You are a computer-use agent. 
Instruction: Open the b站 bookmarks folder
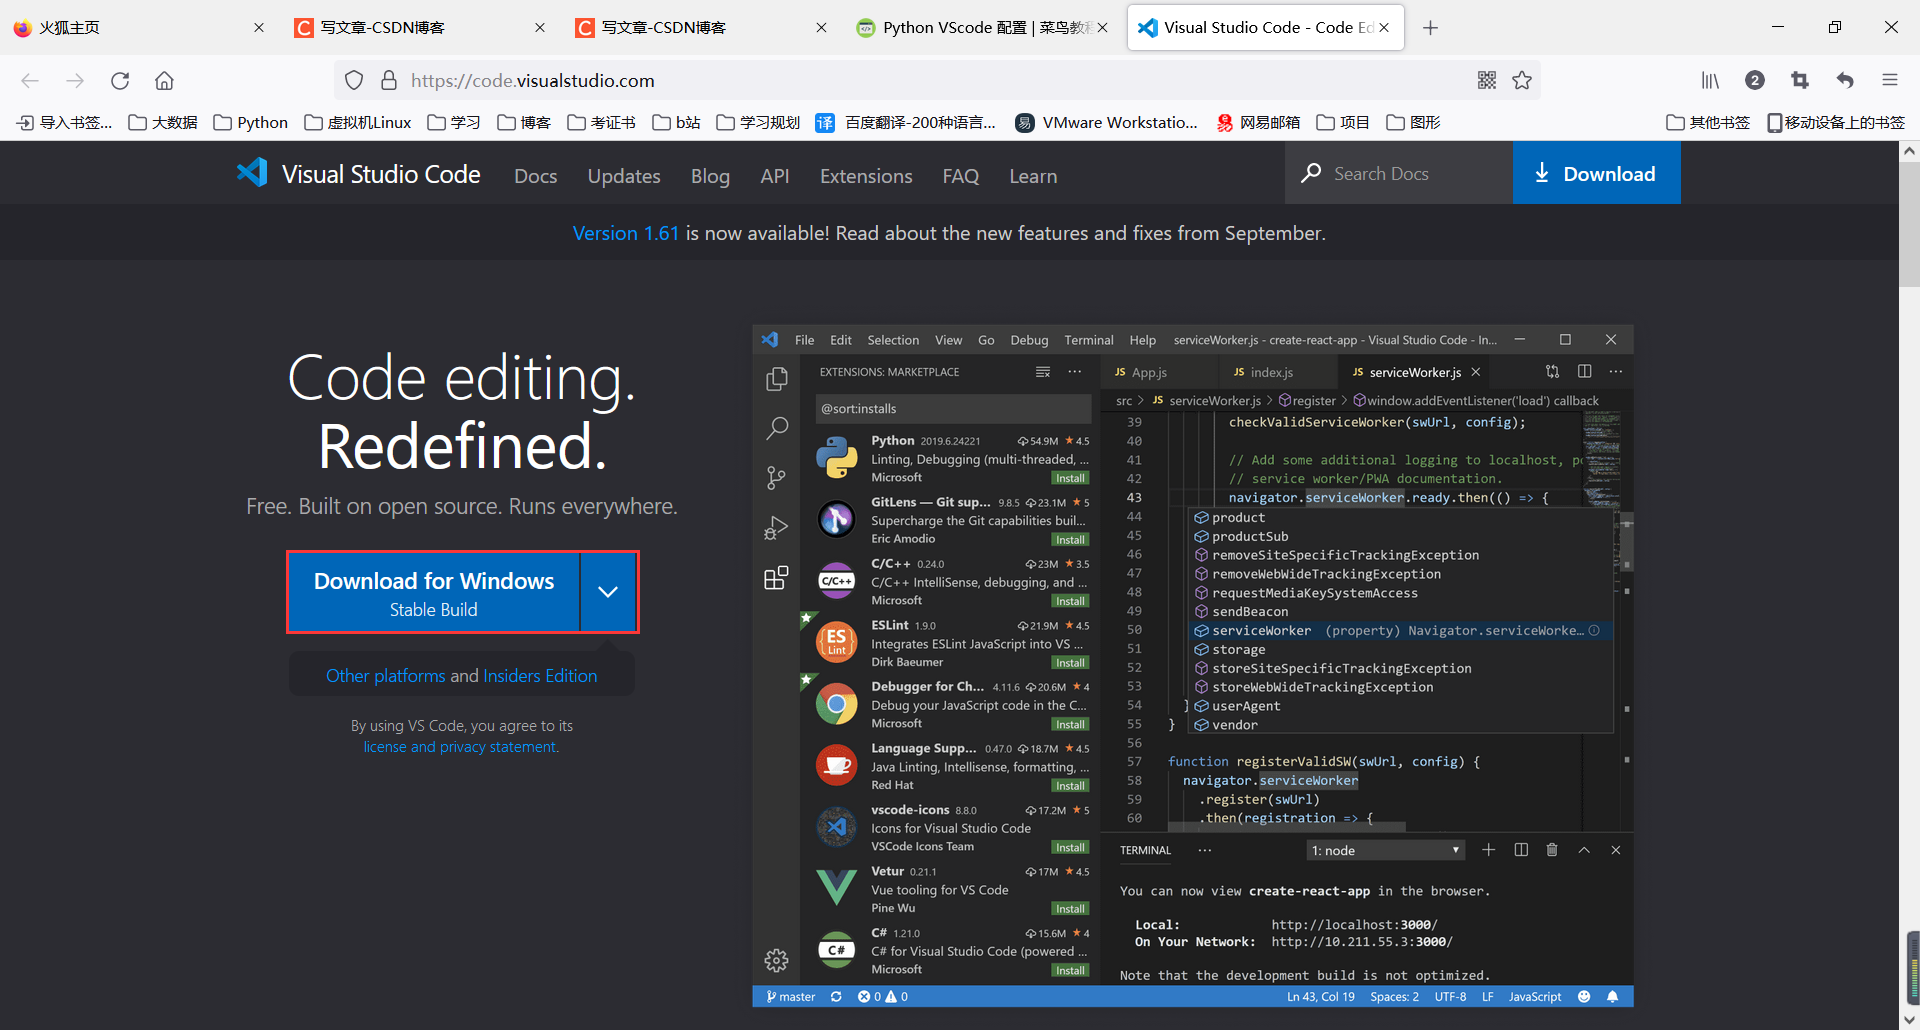tap(677, 122)
